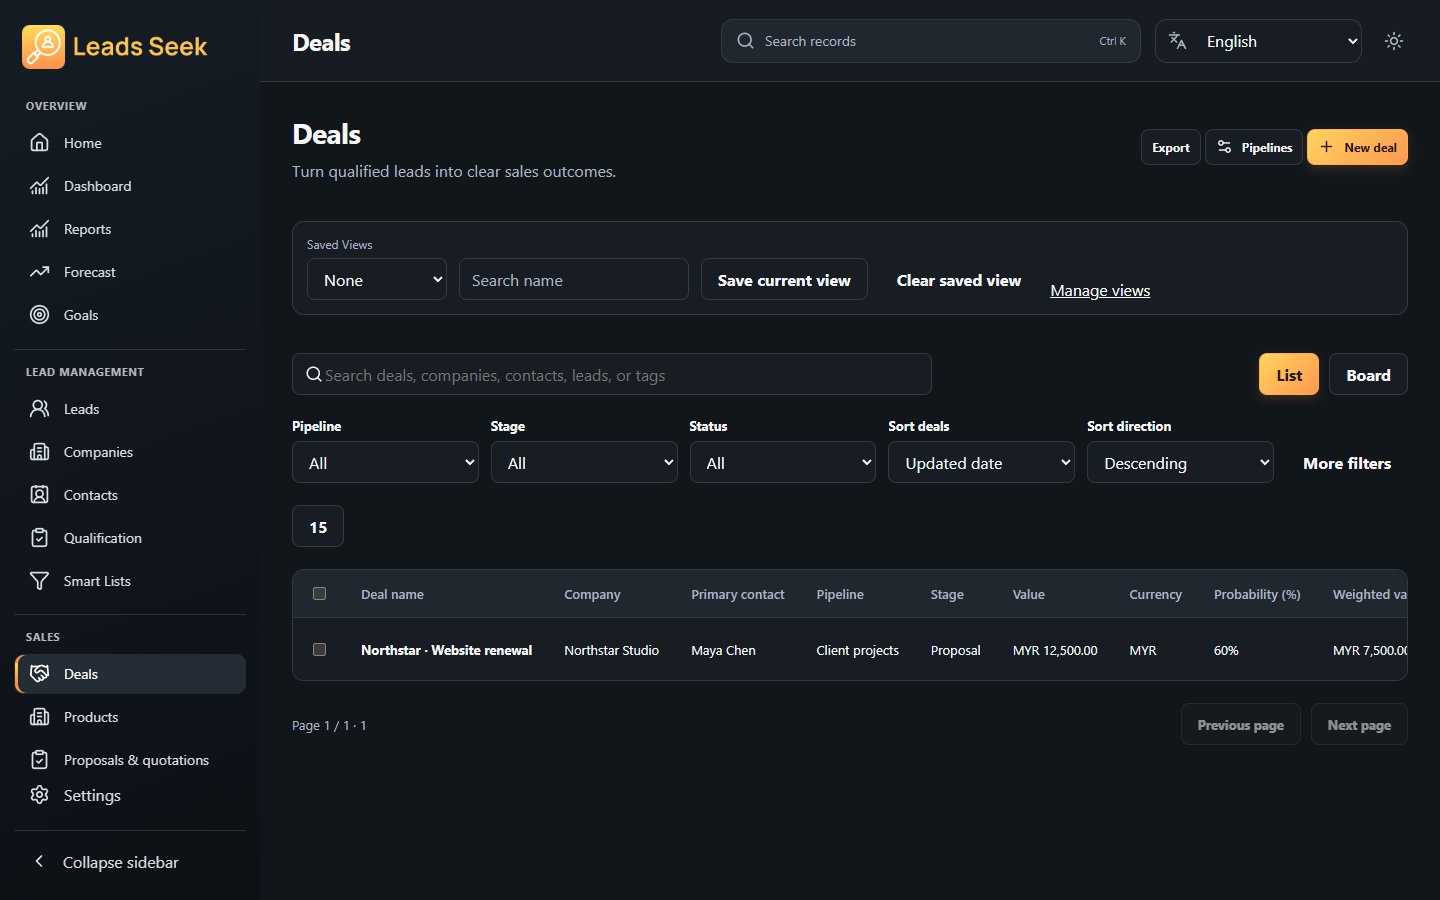Toggle light theme with sun icon
Screen dimensions: 1440x900
pyautogui.click(x=1394, y=41)
